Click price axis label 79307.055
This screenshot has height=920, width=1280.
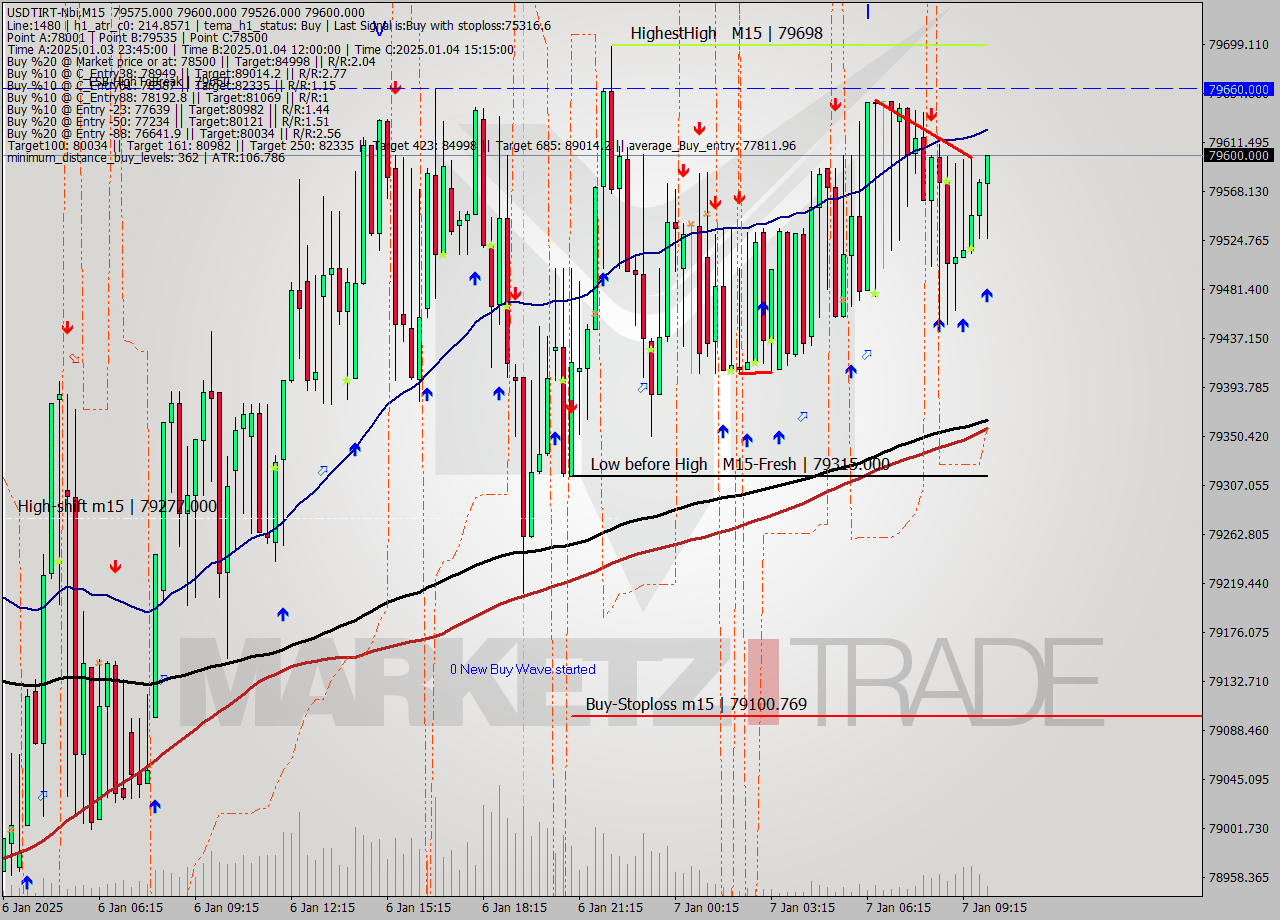(x=1239, y=486)
